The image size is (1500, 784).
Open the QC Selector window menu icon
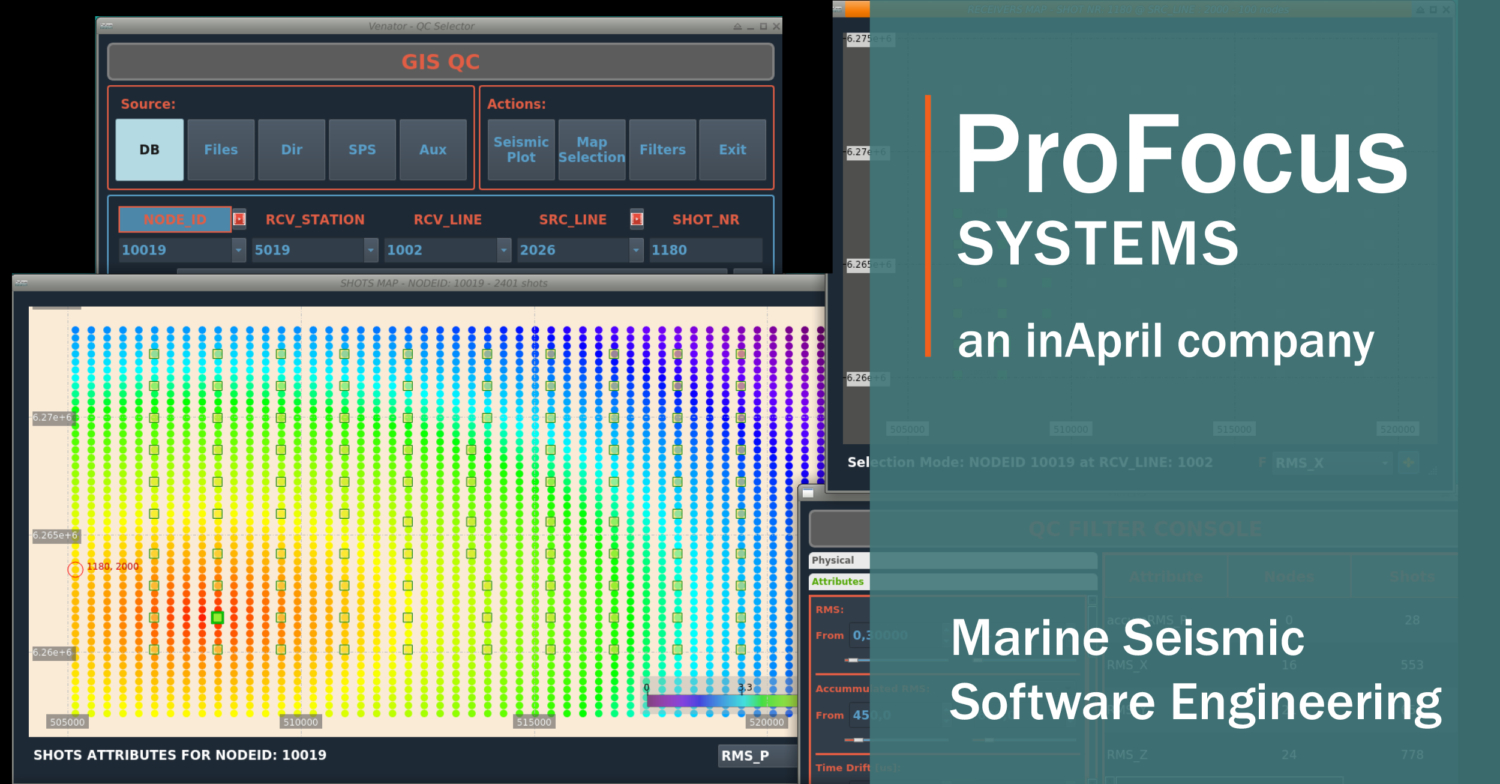104,26
